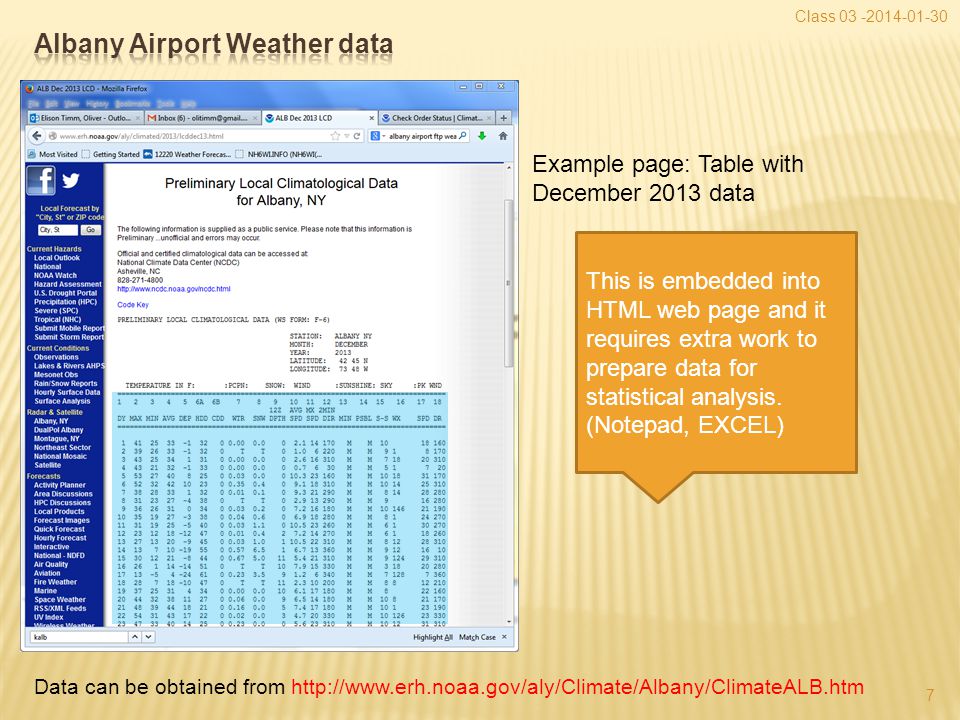The height and width of the screenshot is (720, 960).
Task: Click the City, St input field
Action: coord(58,230)
